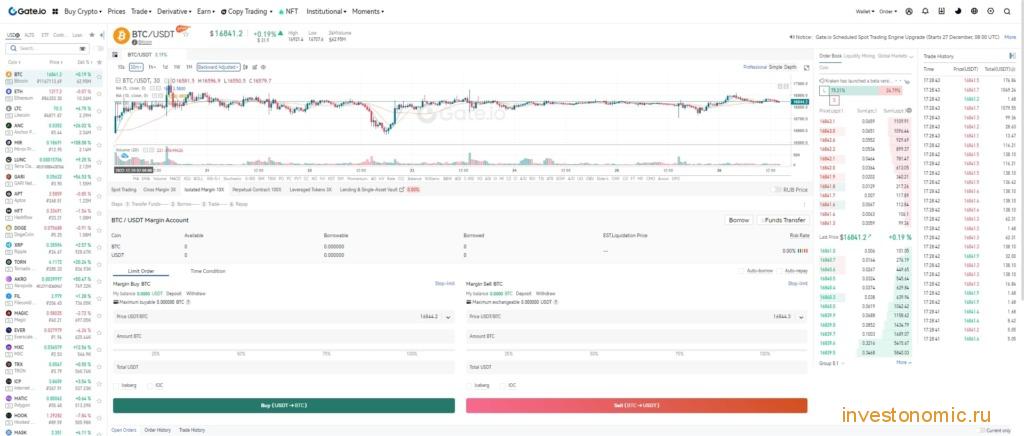
Task: Expand the sell price dropdown arrow
Action: (801, 317)
